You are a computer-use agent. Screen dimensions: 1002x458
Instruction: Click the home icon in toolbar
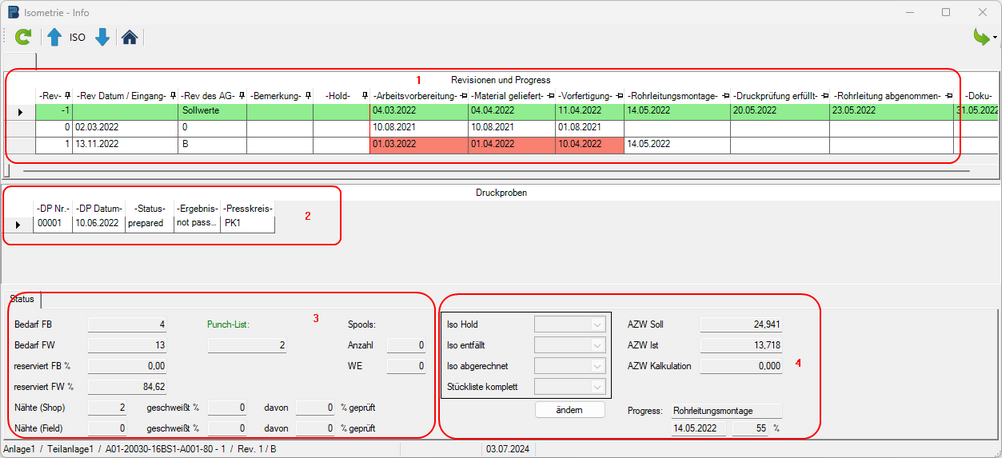tap(130, 38)
